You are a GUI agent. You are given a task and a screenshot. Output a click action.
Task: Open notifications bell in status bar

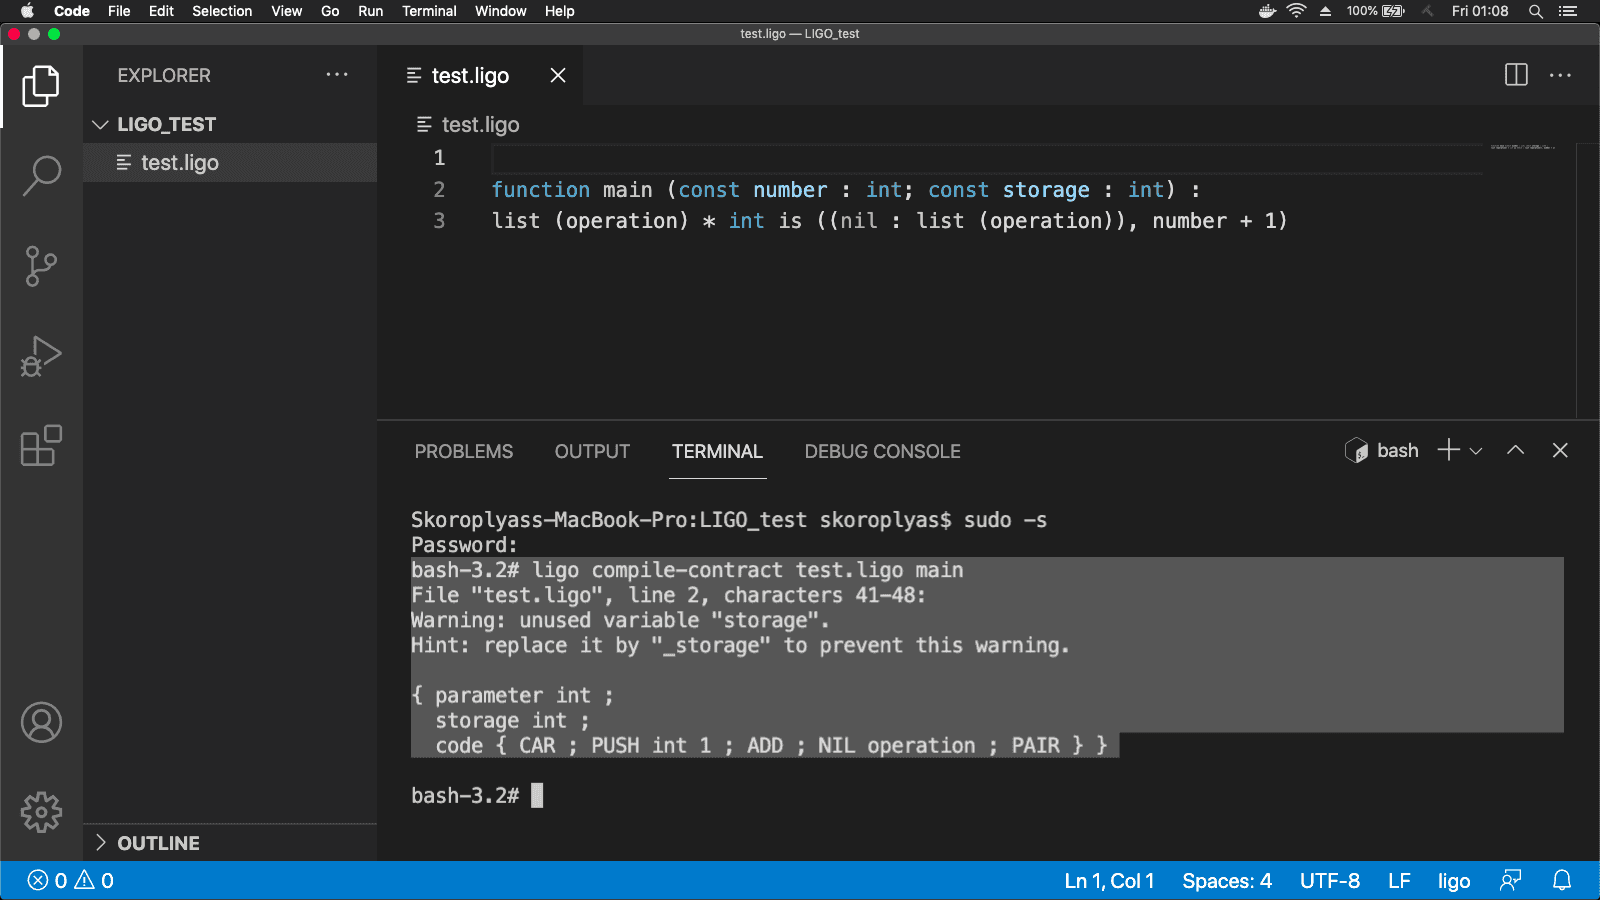1561,880
